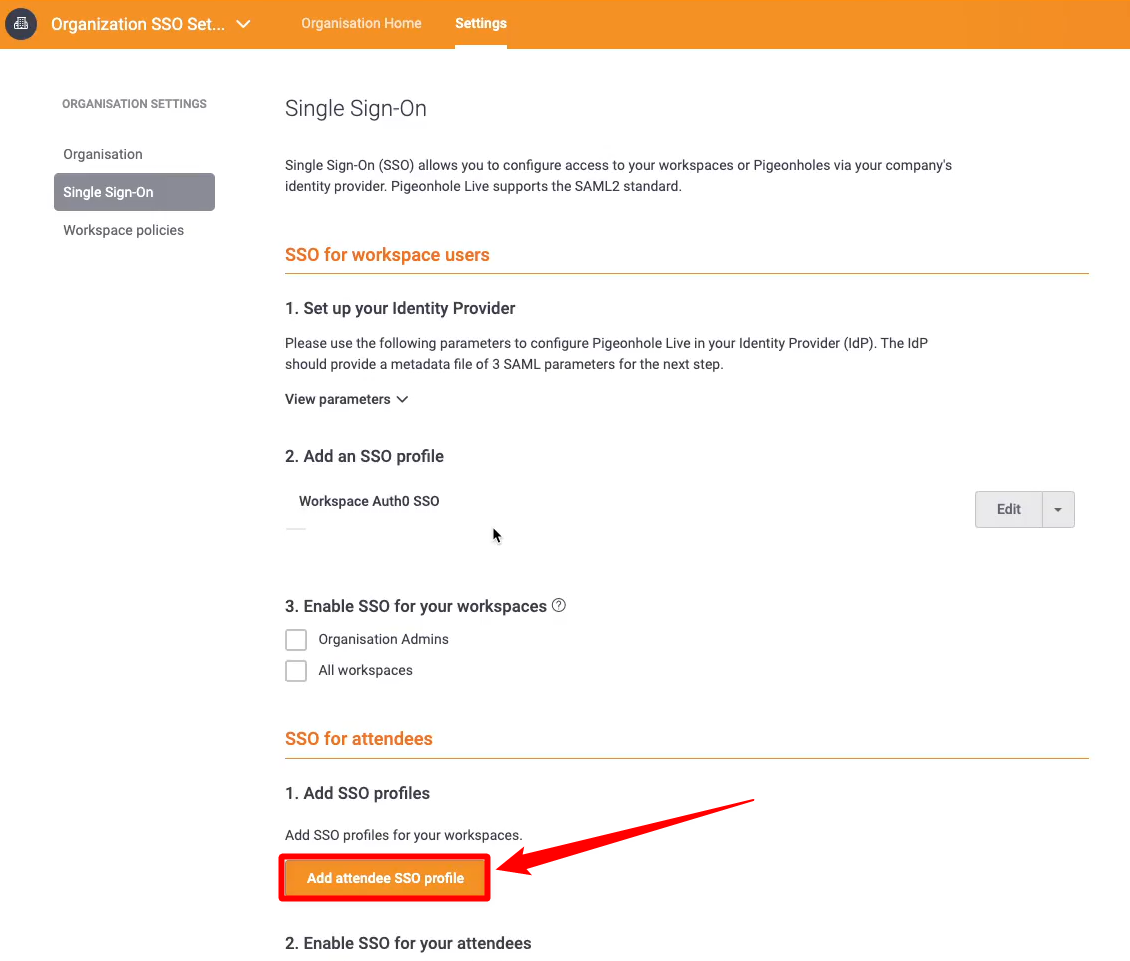Image resolution: width=1130 pixels, height=961 pixels.
Task: Open Organisation in the settings sidebar
Action: pos(103,154)
